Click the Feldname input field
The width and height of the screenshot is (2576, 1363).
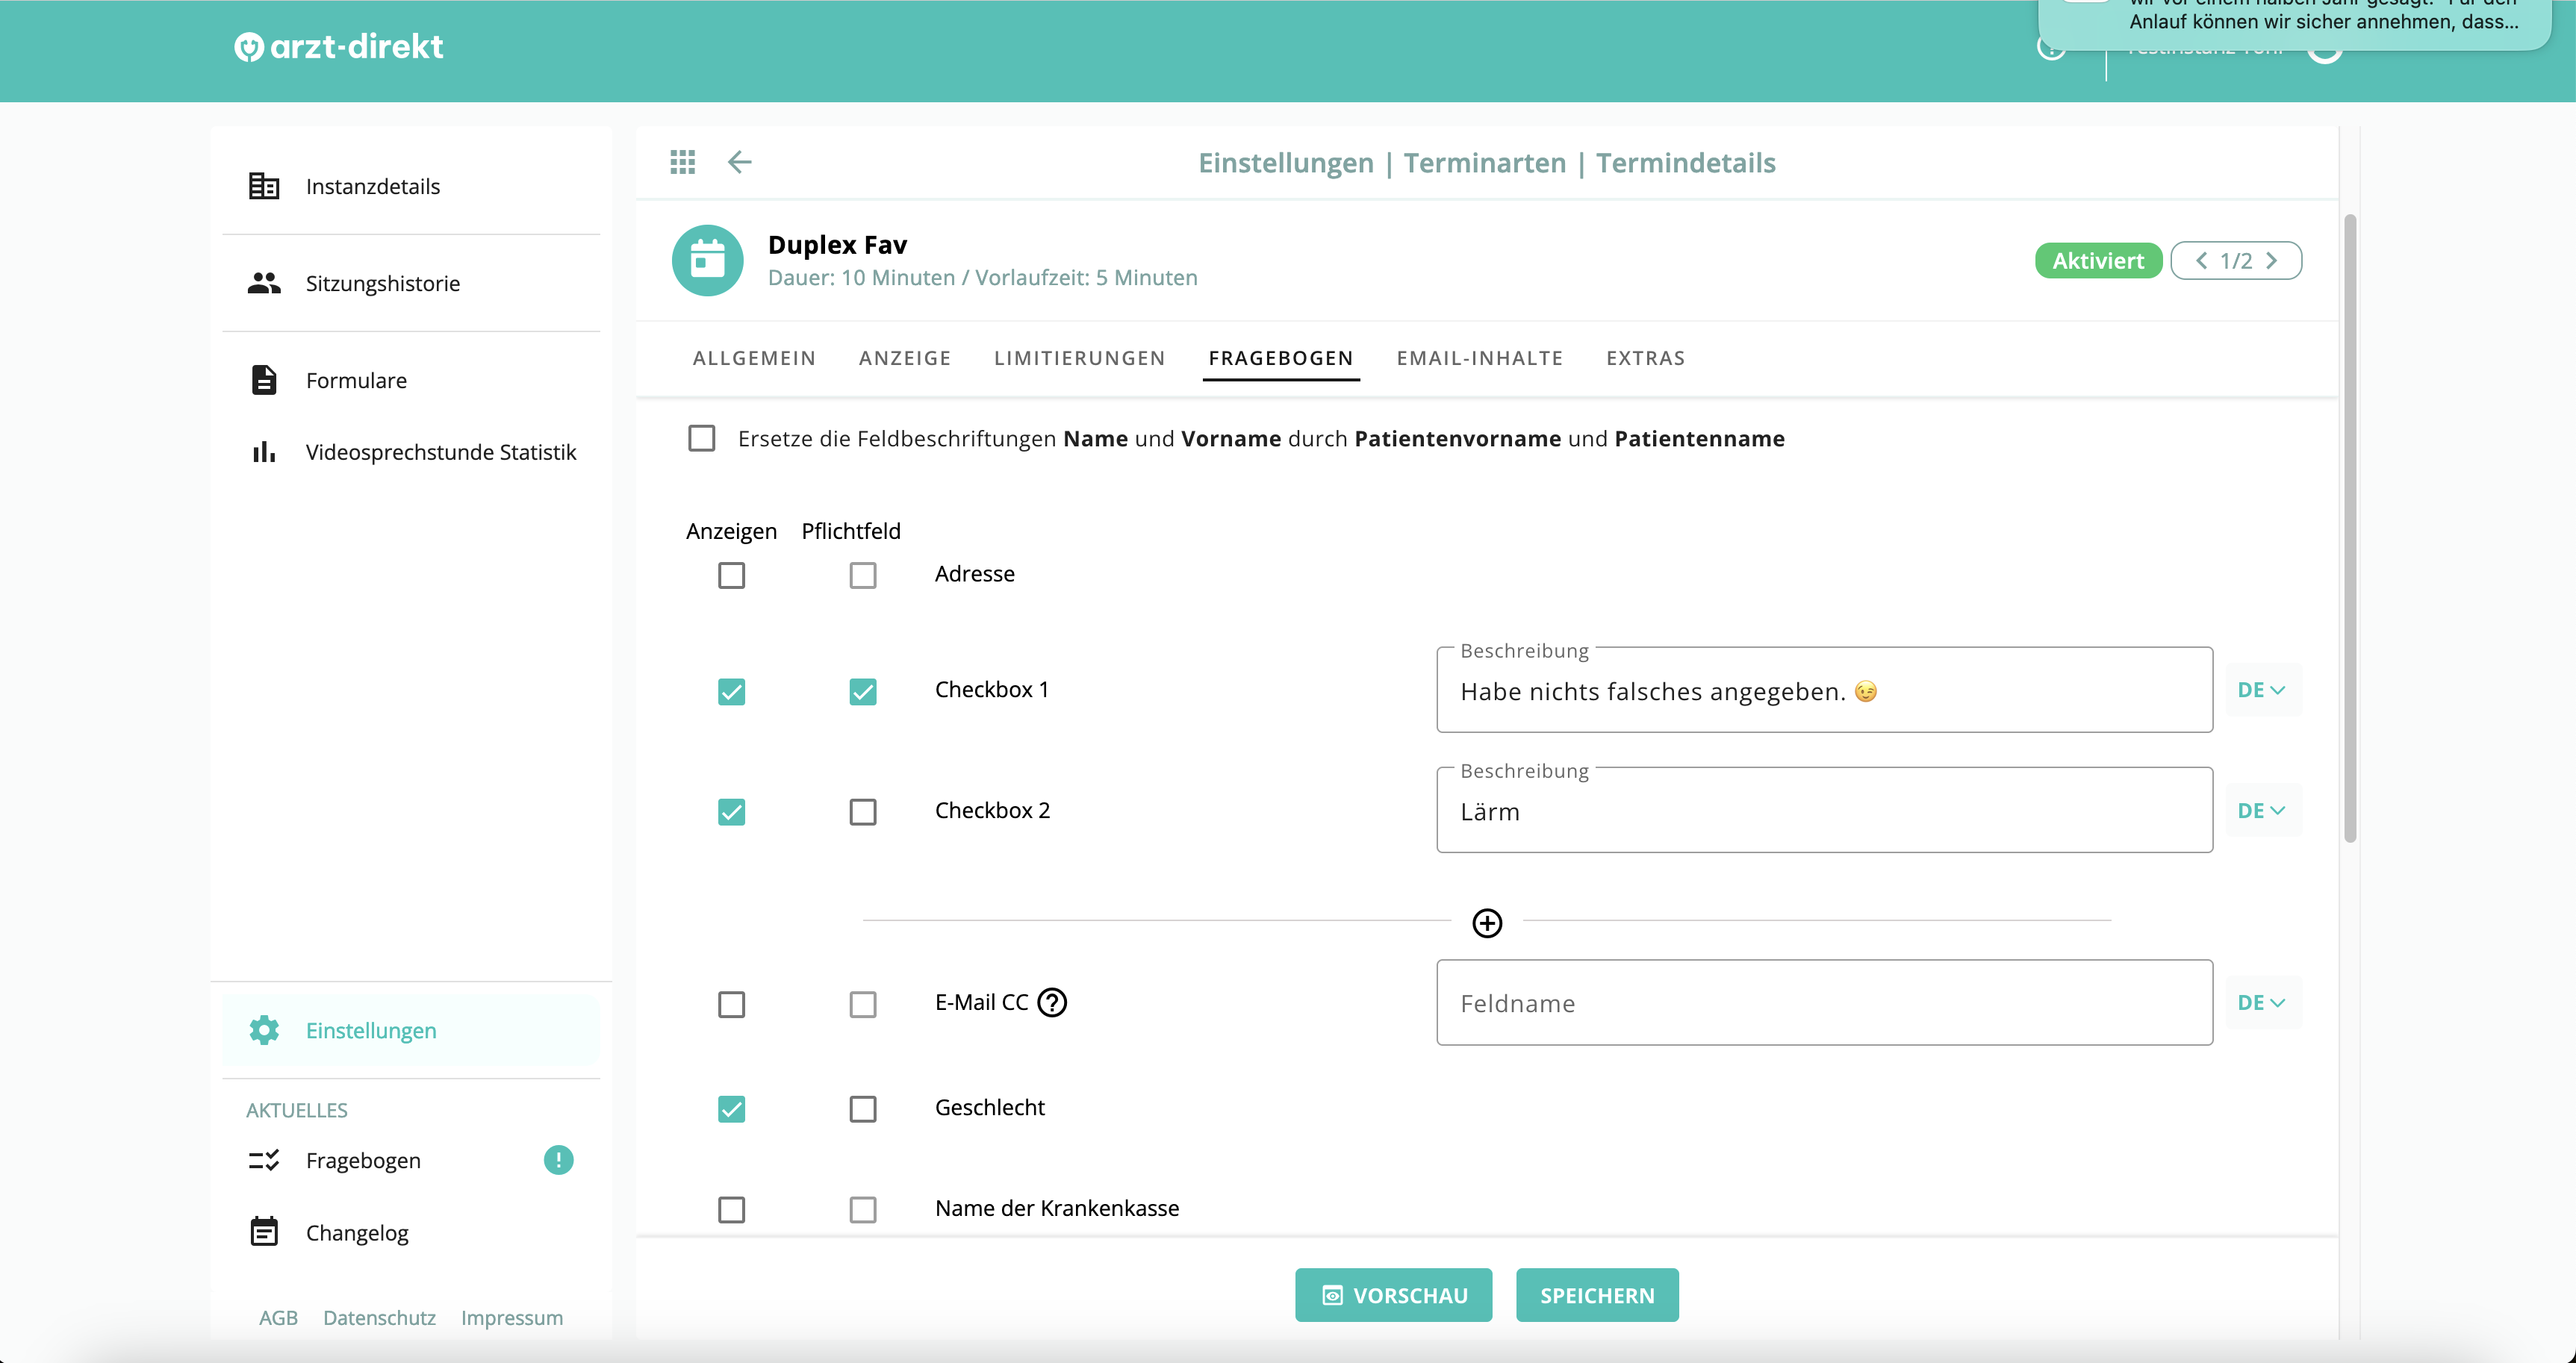1824,1002
